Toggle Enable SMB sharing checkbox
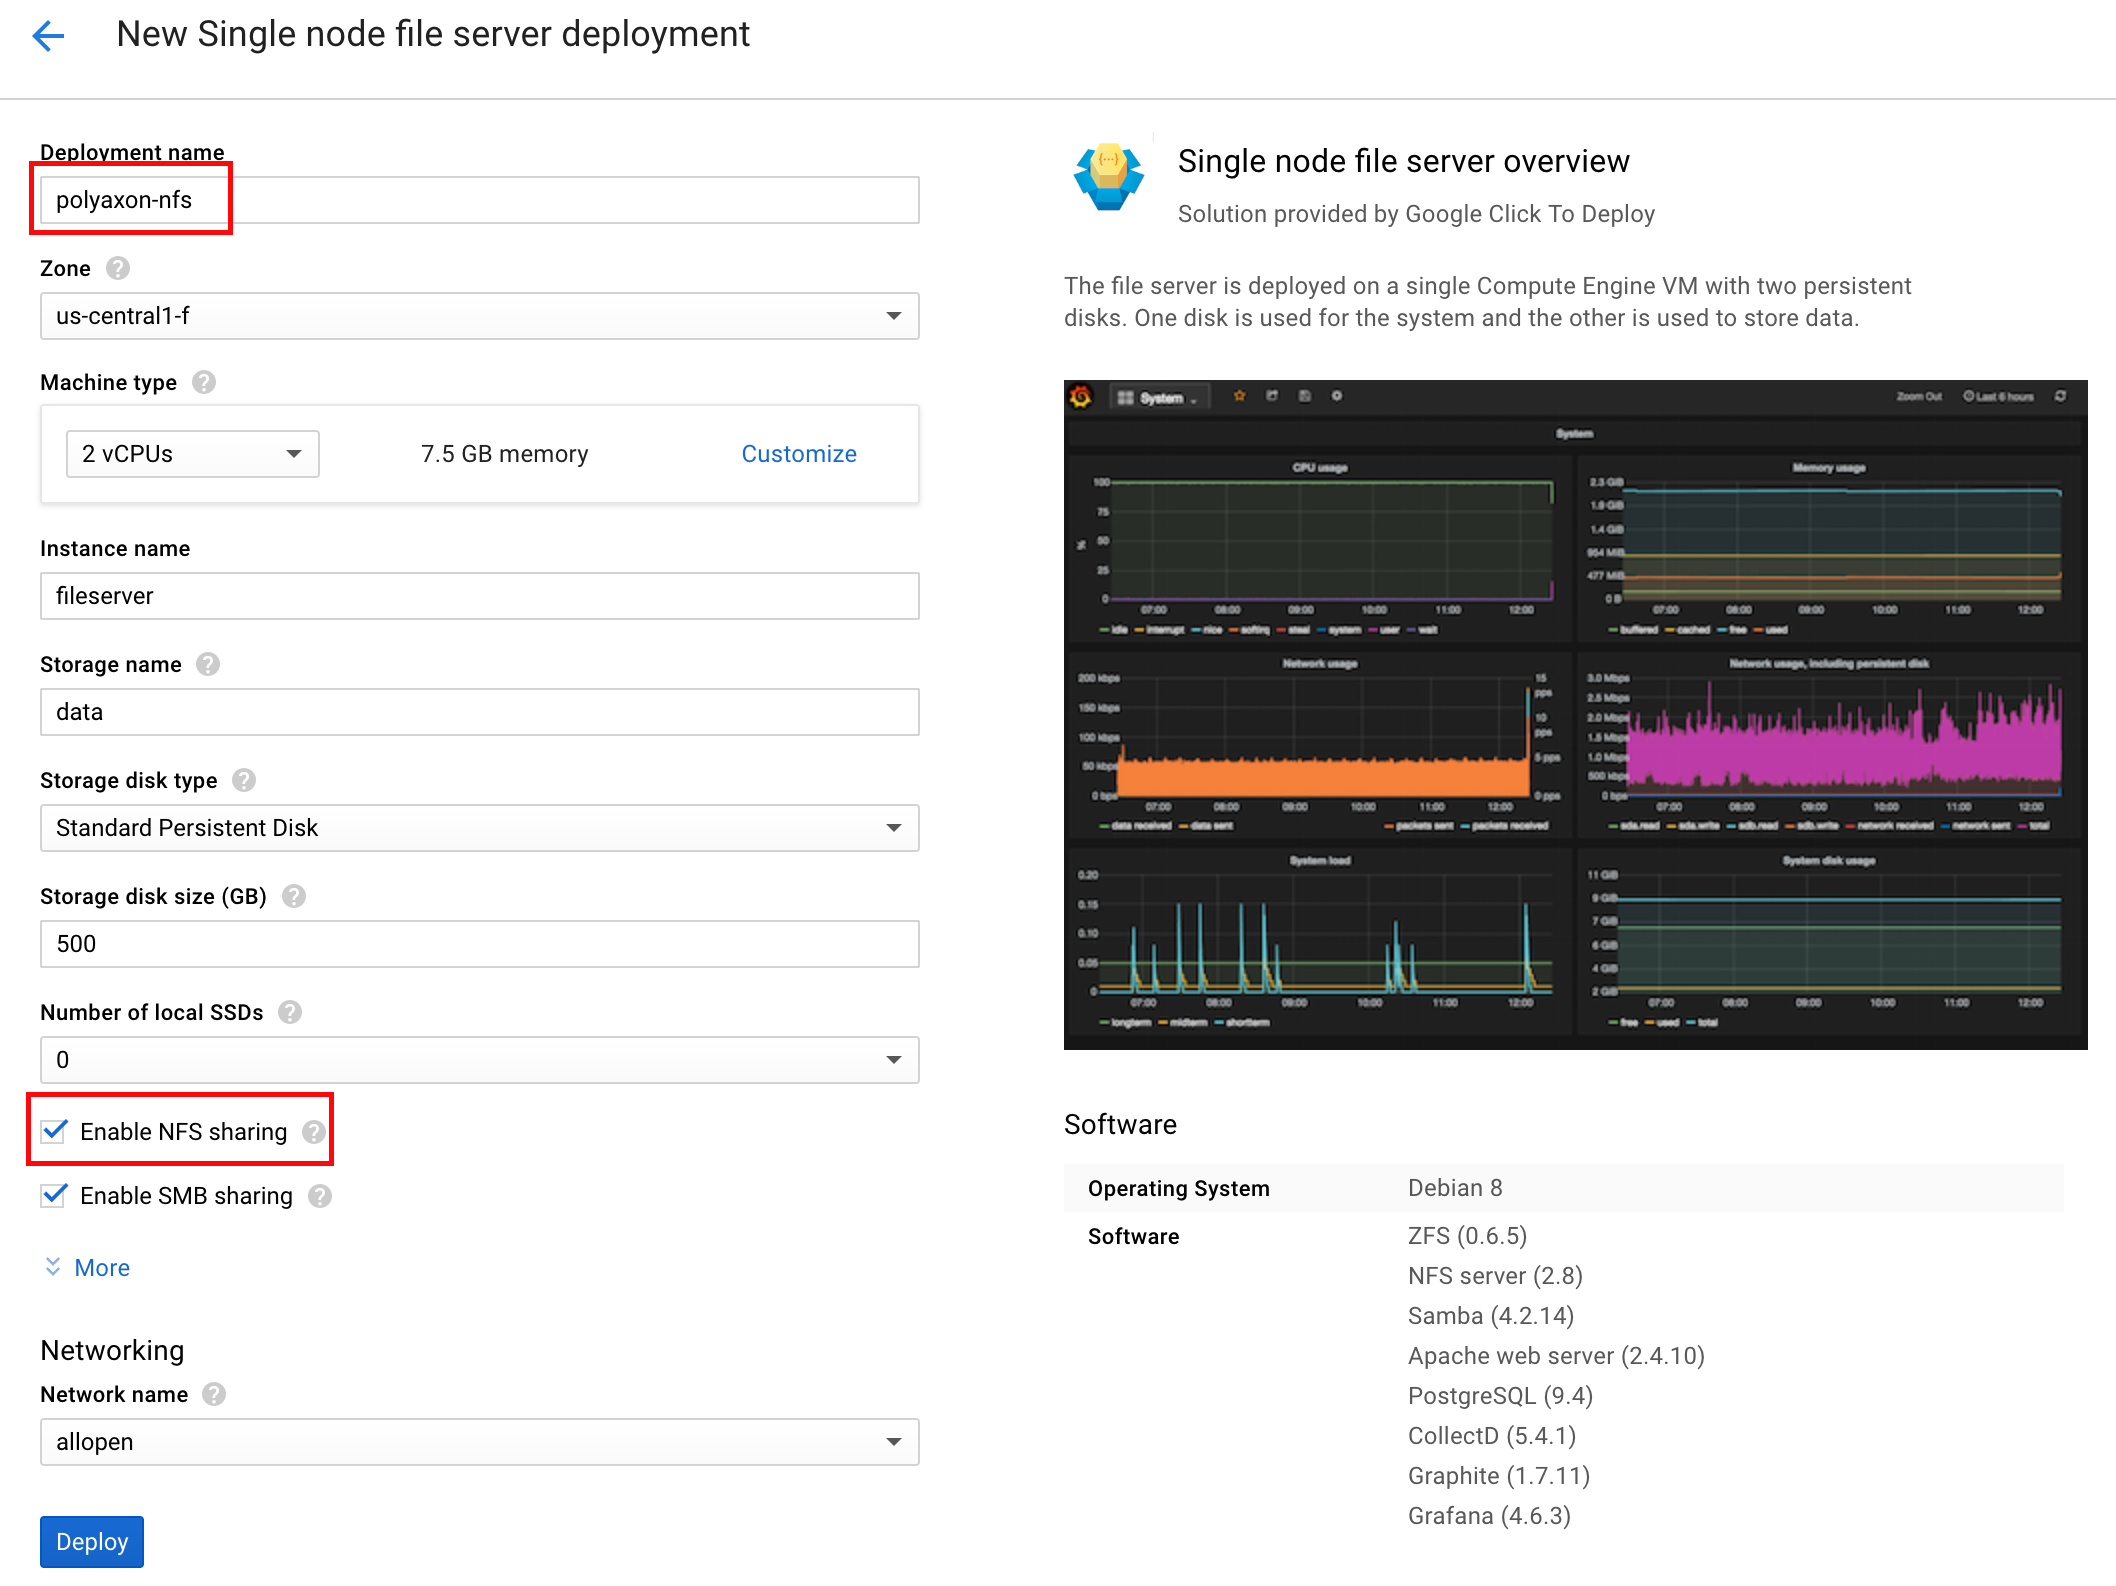Image resolution: width=2116 pixels, height=1586 pixels. click(55, 1195)
